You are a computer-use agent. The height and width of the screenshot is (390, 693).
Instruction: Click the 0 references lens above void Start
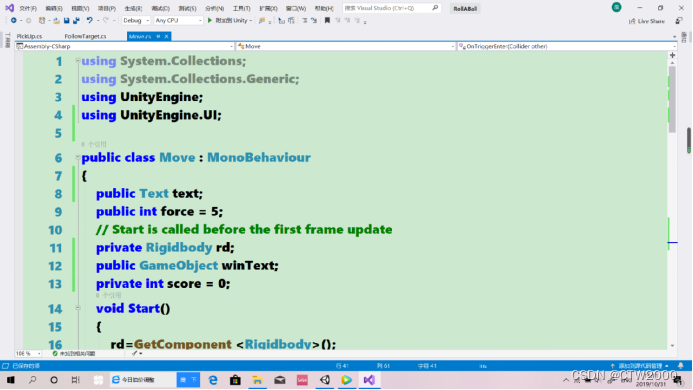109,295
